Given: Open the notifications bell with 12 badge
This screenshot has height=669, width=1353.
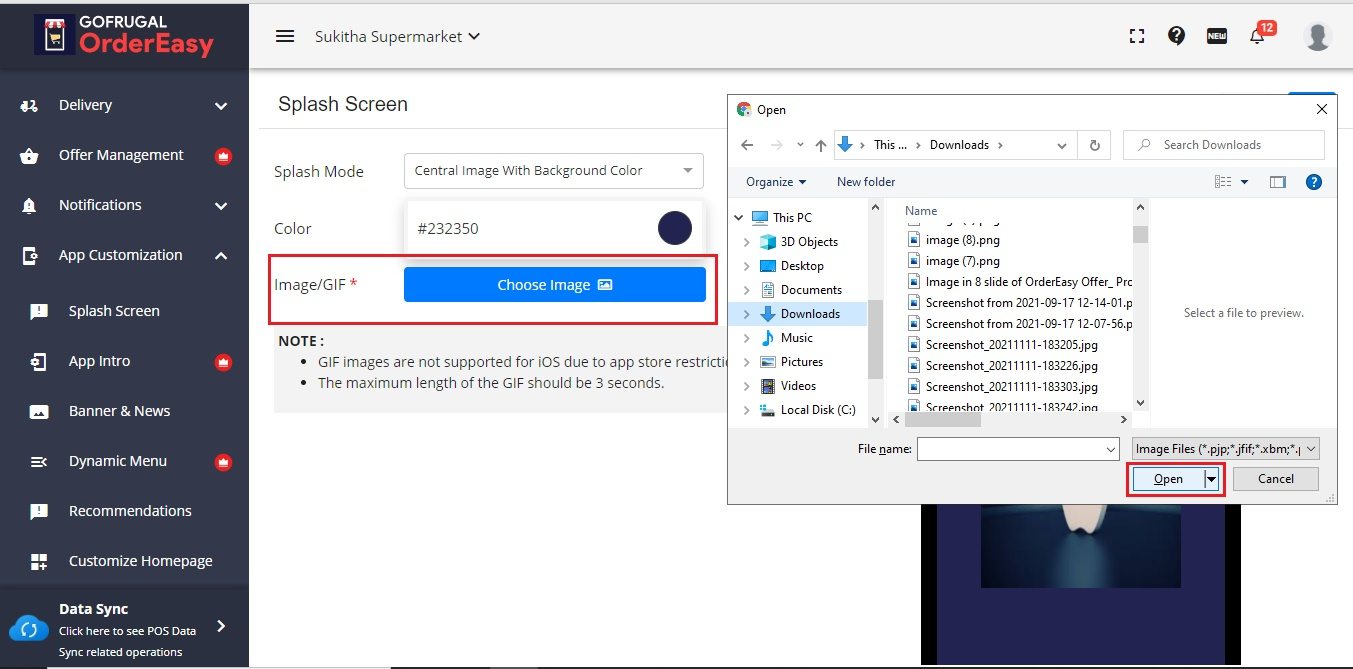Looking at the screenshot, I should point(1260,33).
